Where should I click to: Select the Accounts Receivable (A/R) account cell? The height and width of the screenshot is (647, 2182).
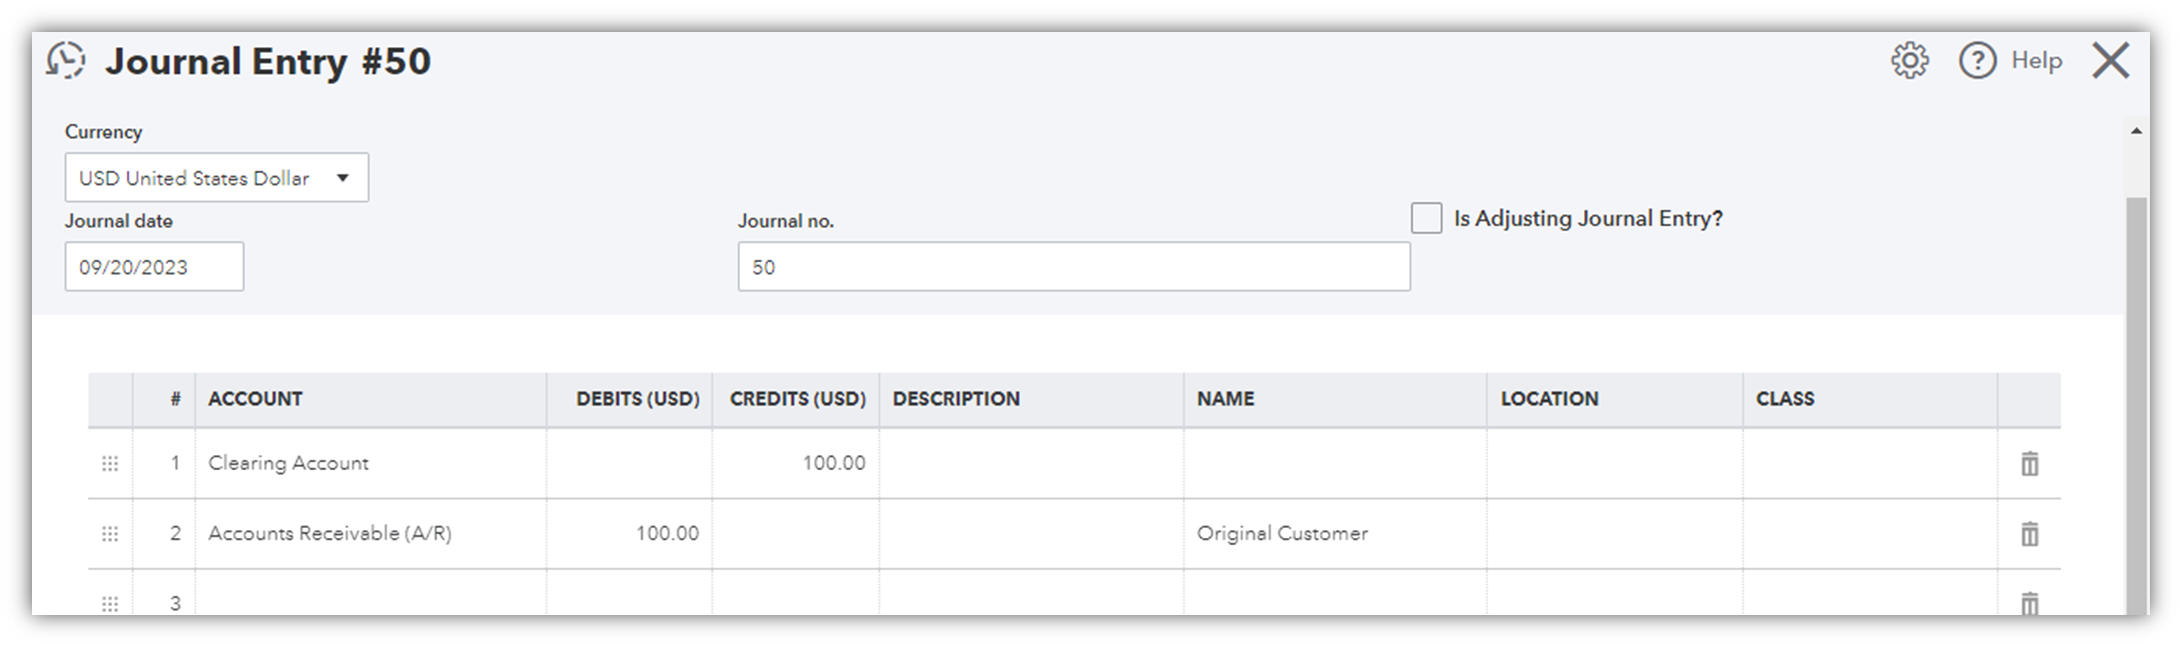pos(370,534)
